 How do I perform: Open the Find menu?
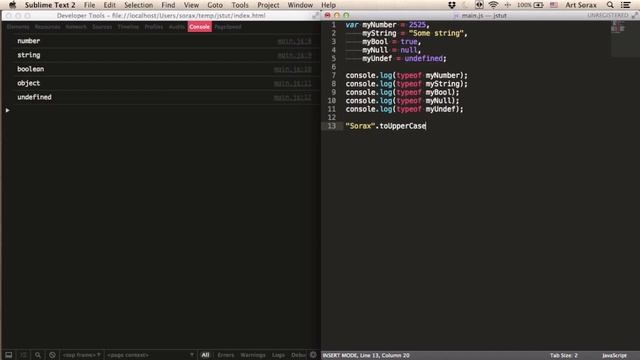[168, 5]
